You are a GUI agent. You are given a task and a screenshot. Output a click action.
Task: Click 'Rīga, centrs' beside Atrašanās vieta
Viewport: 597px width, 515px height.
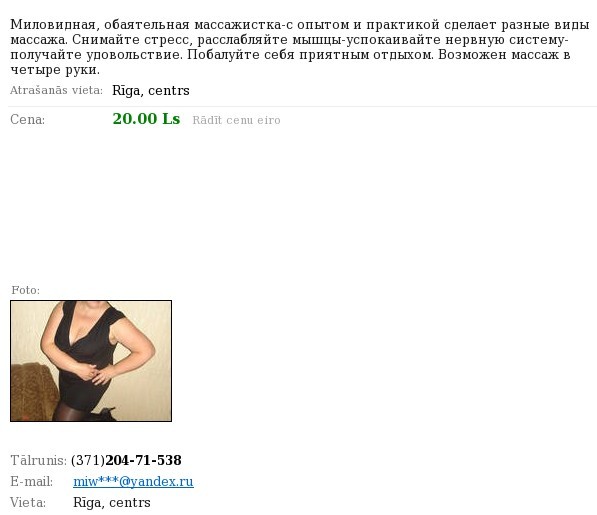coord(151,91)
